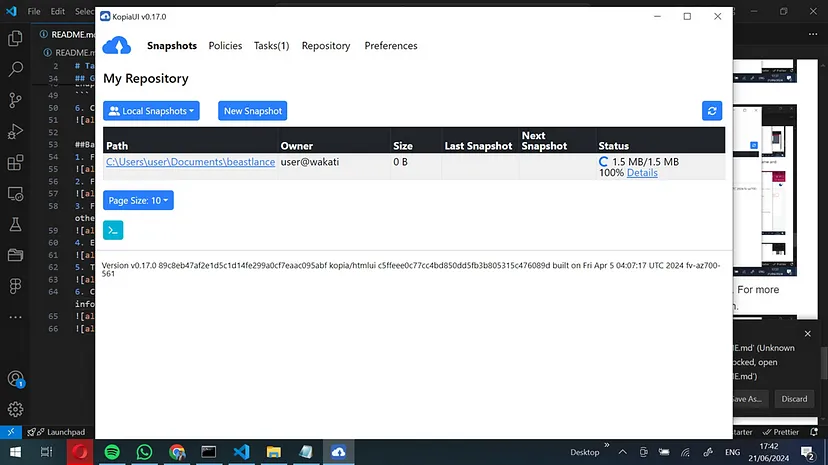
Task: Expand the Local Snapshots dropdown
Action: [x=153, y=111]
